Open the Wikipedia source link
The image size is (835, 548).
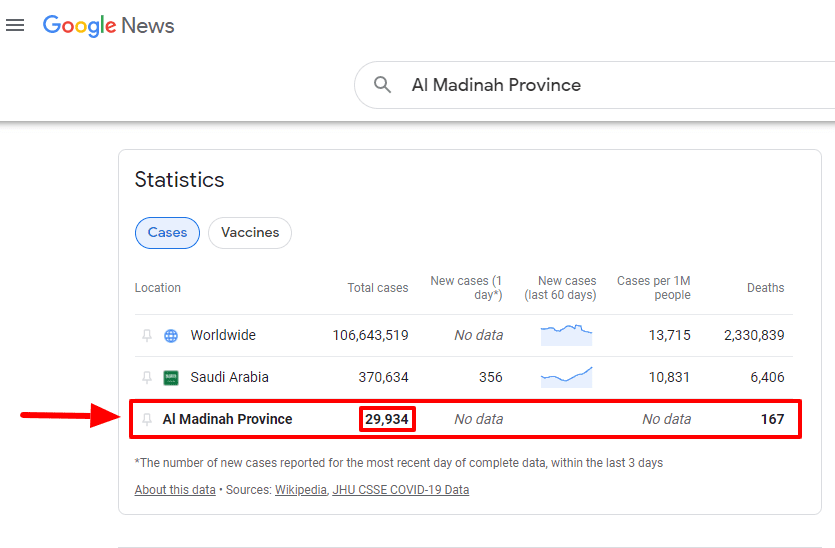[301, 490]
